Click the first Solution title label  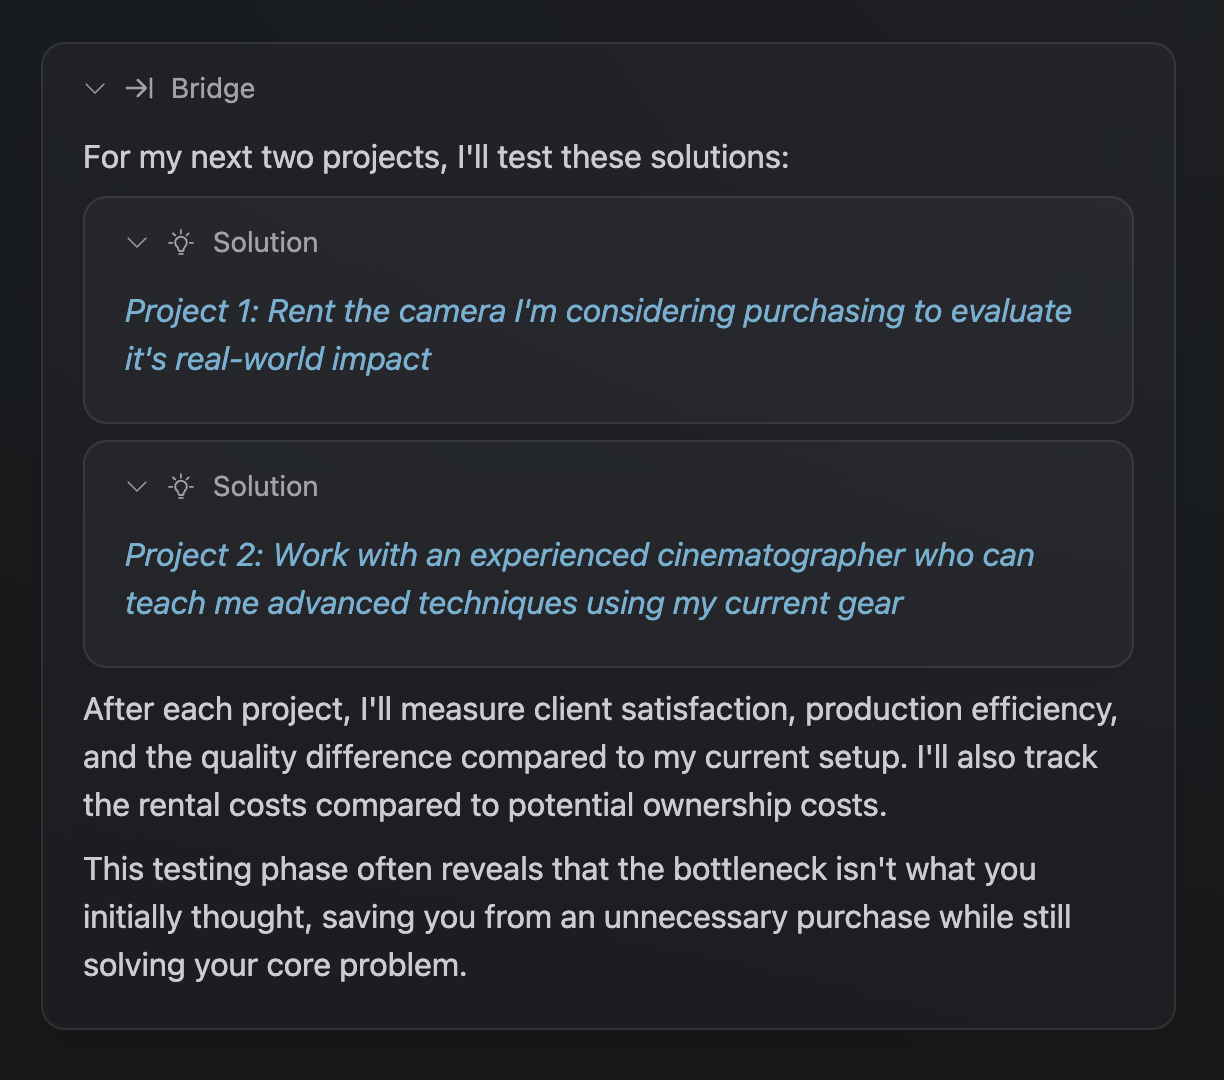tap(265, 243)
